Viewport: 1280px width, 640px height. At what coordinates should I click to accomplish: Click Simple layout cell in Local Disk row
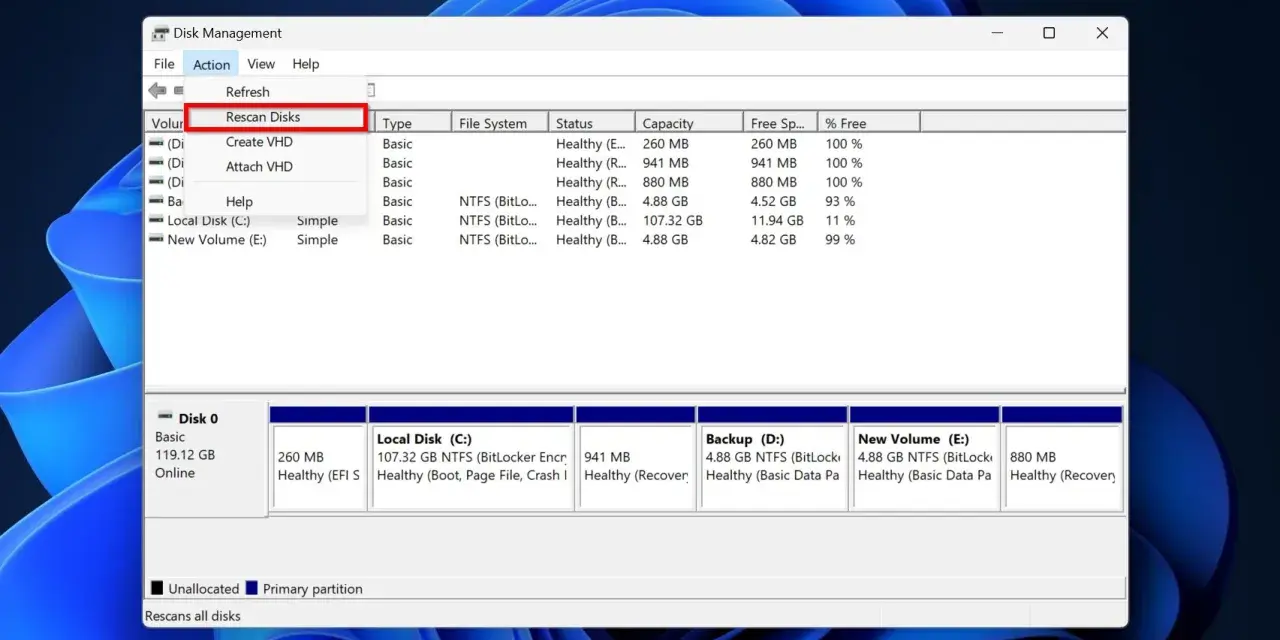click(x=317, y=220)
